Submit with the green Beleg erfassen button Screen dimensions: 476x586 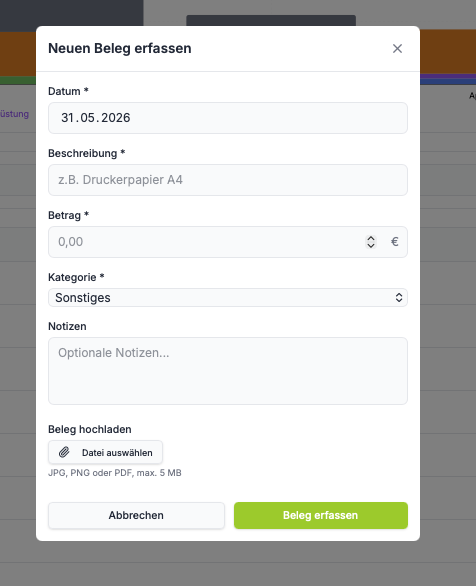pyautogui.click(x=321, y=515)
